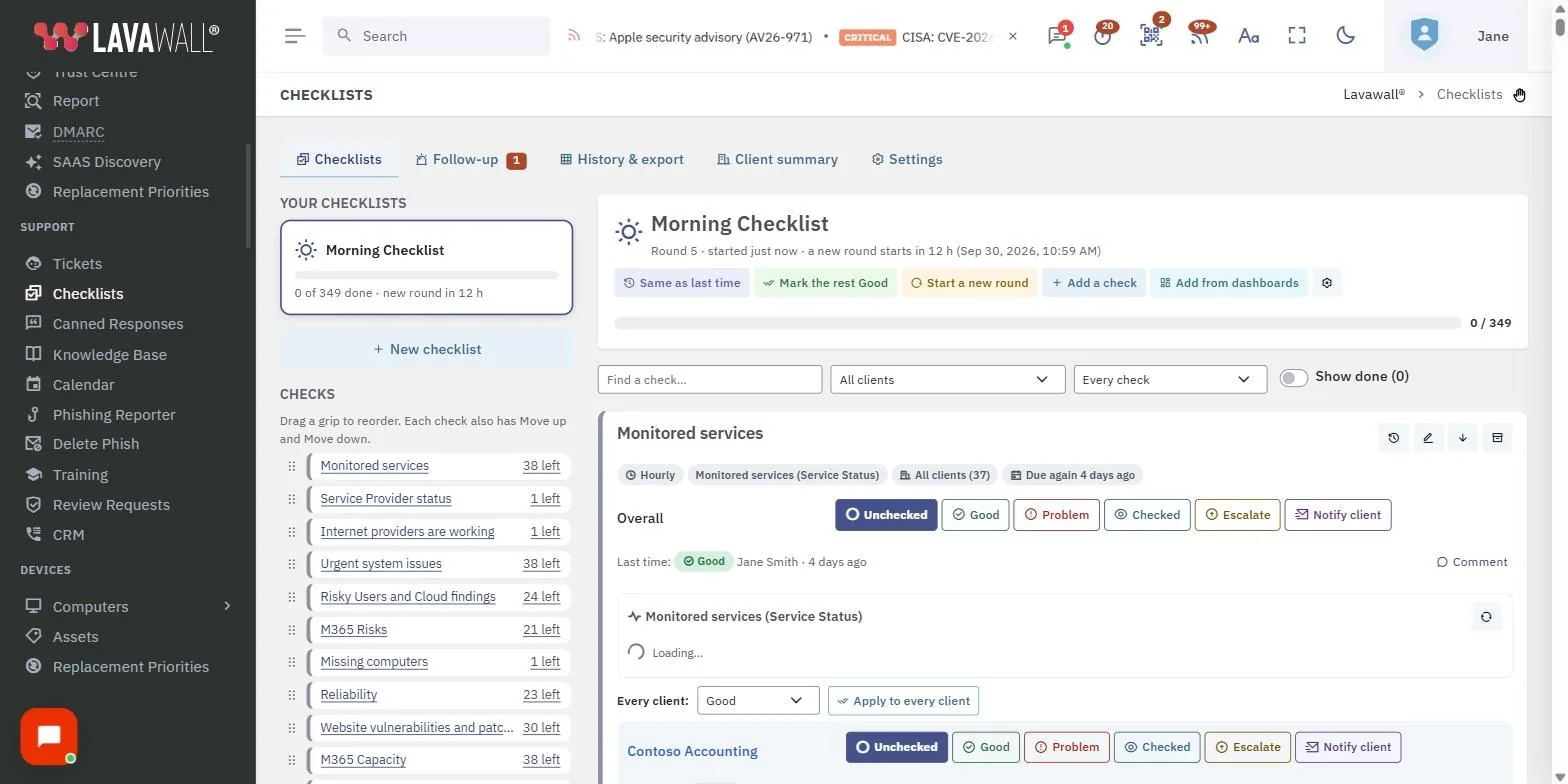Mark Overall status as Problem
Image resolution: width=1568 pixels, height=784 pixels.
tap(1056, 515)
